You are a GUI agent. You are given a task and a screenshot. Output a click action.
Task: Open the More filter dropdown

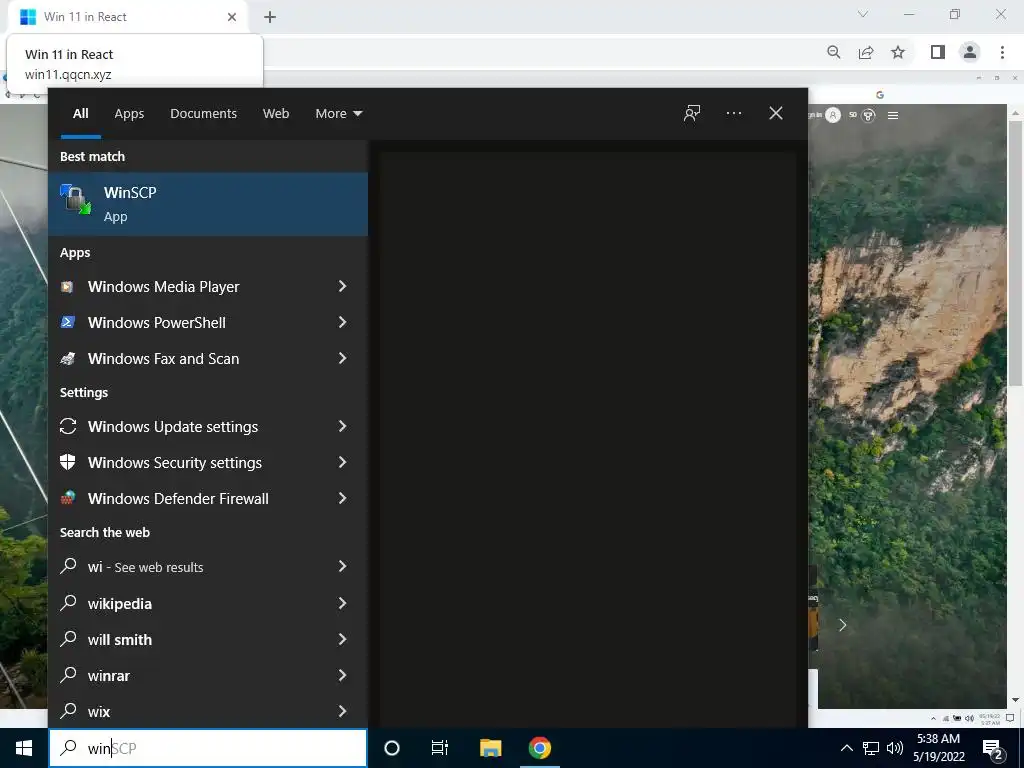338,113
